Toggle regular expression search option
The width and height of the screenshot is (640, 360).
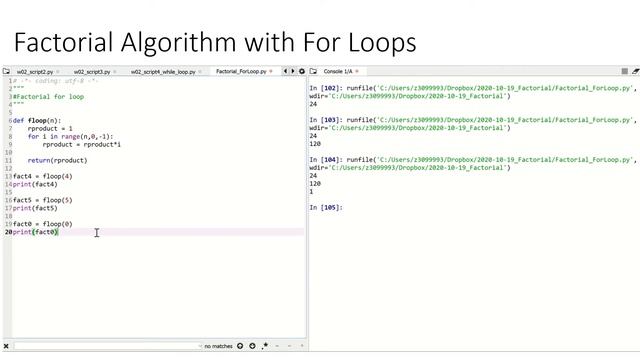coord(265,346)
